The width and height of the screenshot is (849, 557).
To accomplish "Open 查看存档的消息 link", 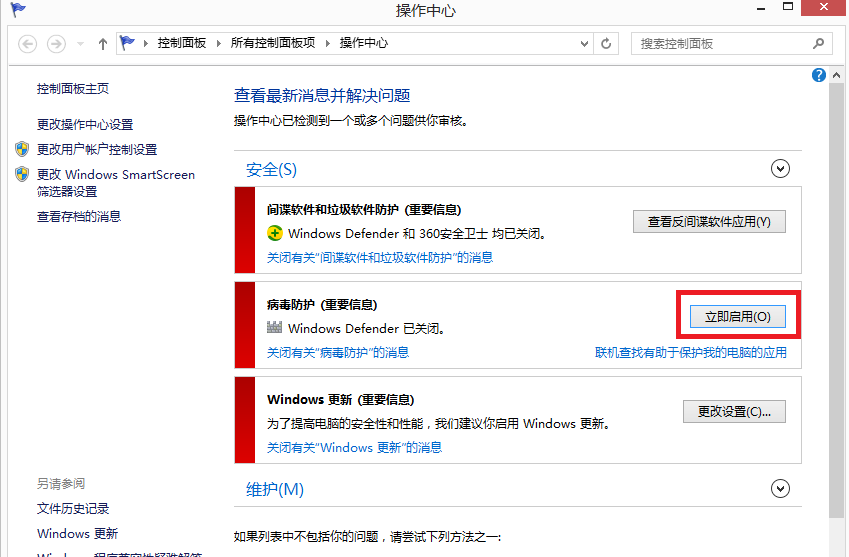I will (79, 217).
